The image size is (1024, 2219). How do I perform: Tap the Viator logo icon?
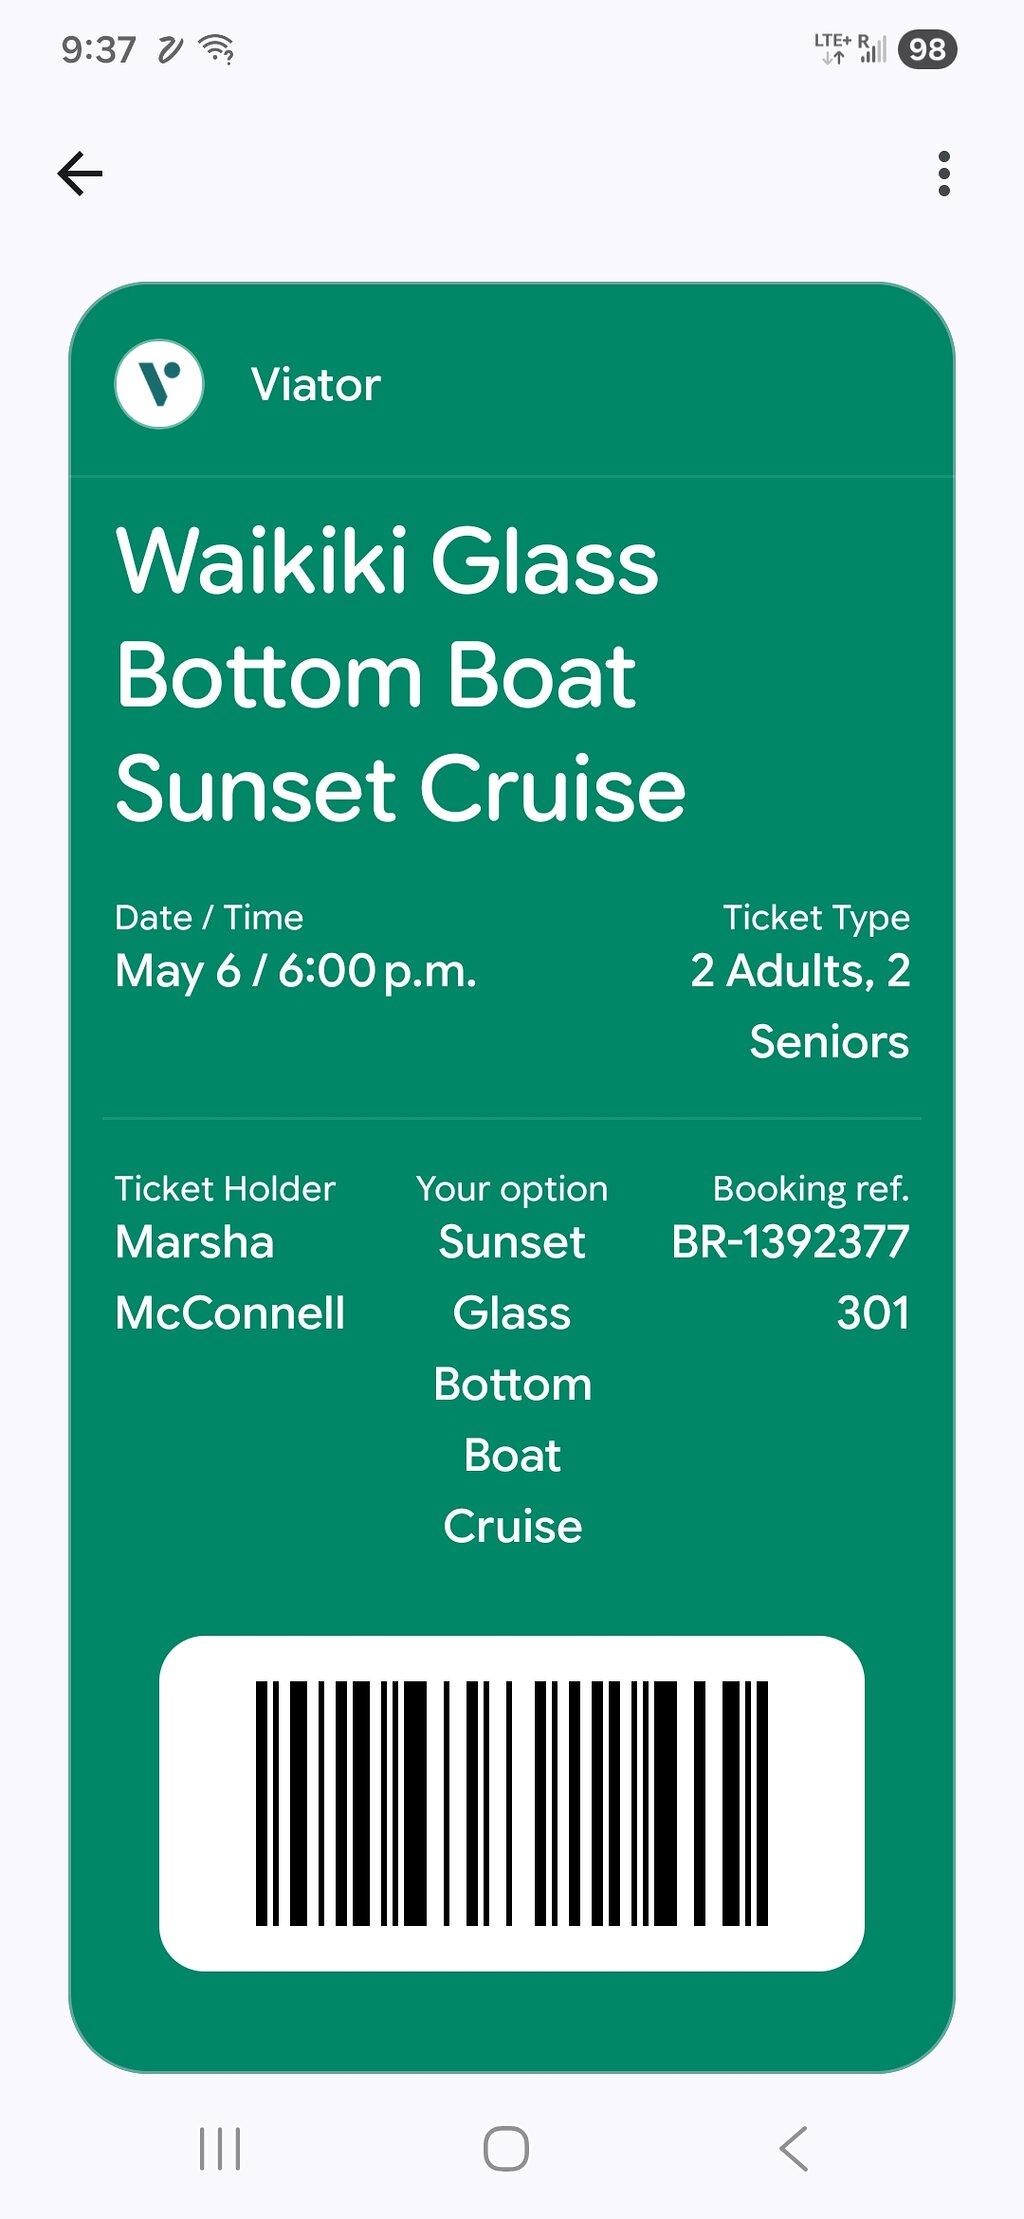pos(159,384)
